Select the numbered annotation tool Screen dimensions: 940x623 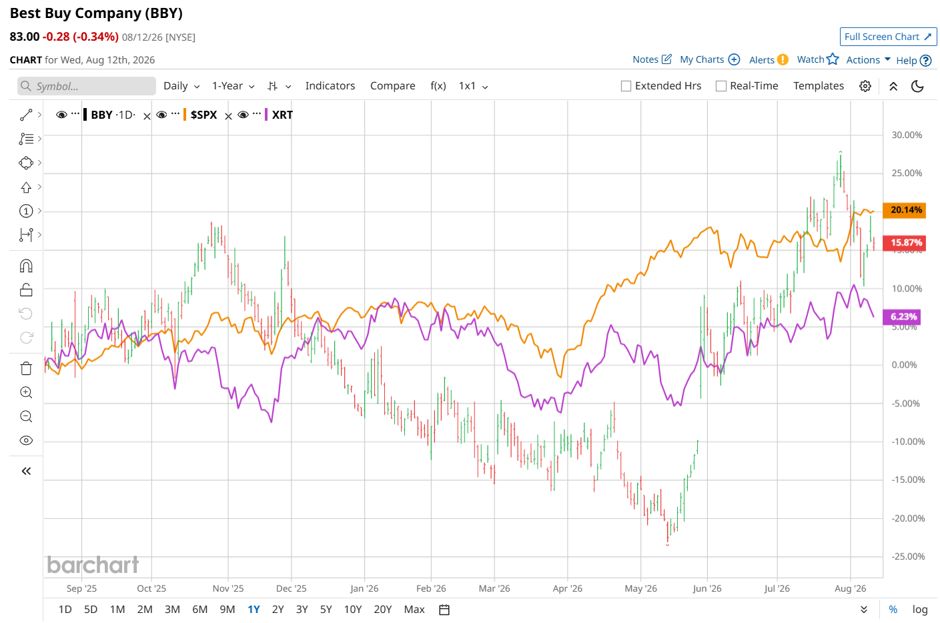(26, 211)
